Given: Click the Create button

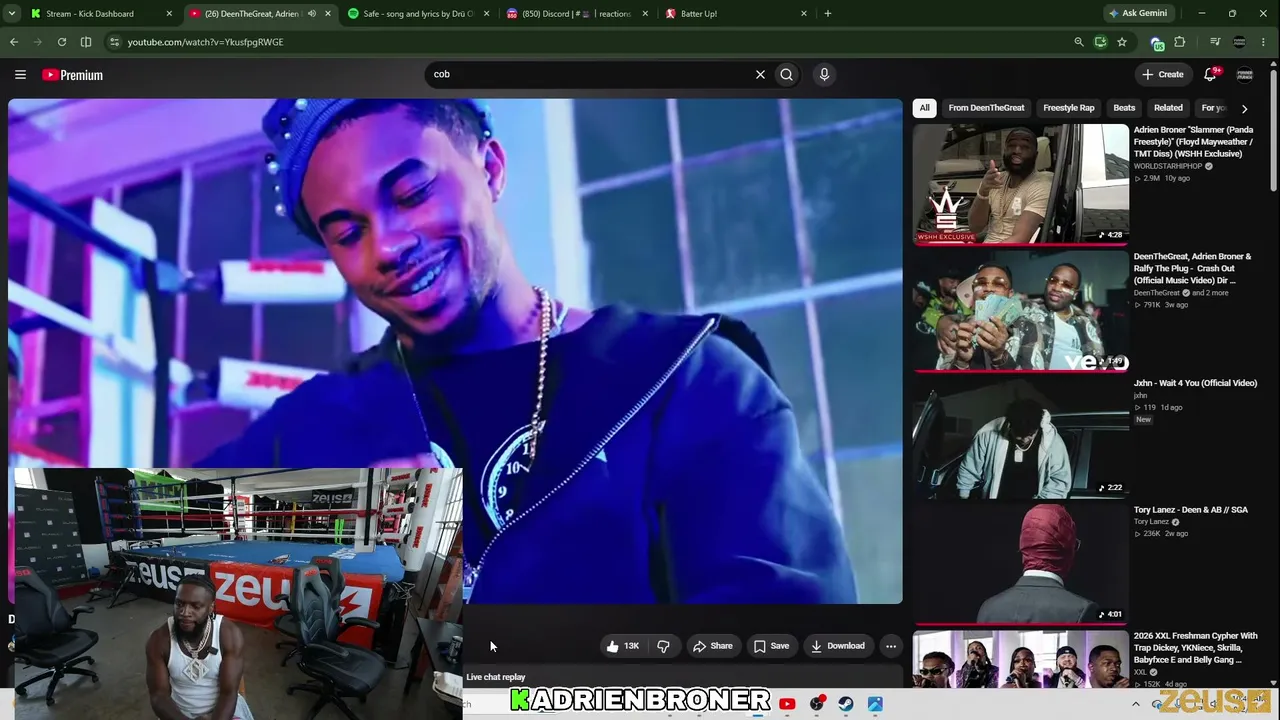Looking at the screenshot, I should [1163, 74].
